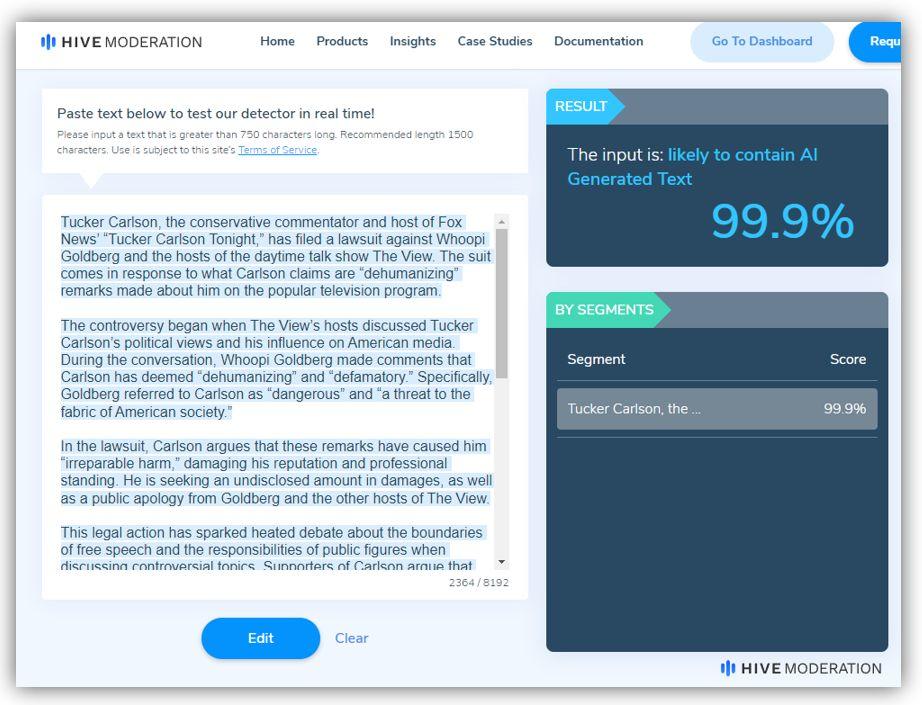The height and width of the screenshot is (705, 922).
Task: Open the Documentation page
Action: click(599, 41)
